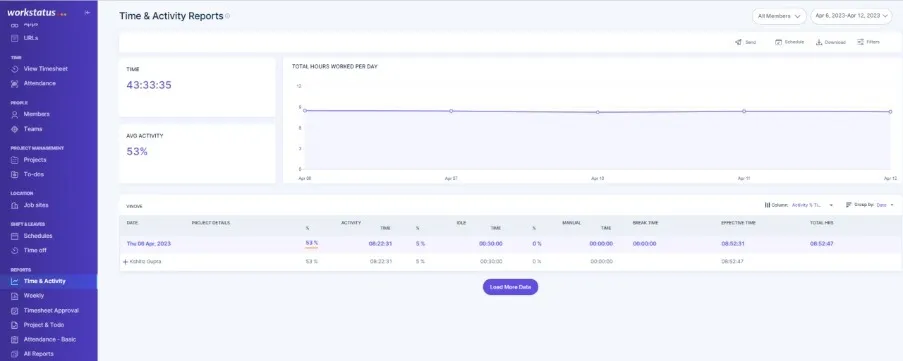903x361 pixels.
Task: Collapse the sidebar with arrow icon
Action: (x=88, y=12)
